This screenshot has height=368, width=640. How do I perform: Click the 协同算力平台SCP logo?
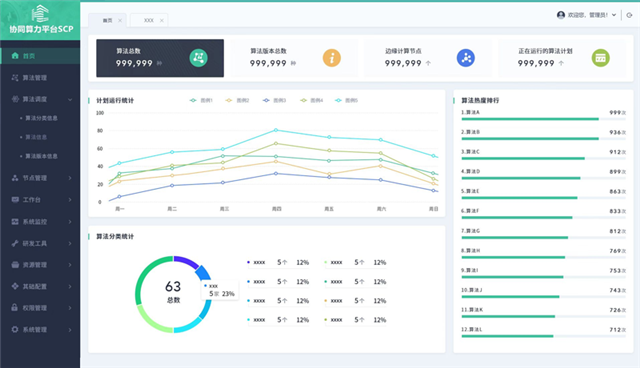pyautogui.click(x=40, y=20)
